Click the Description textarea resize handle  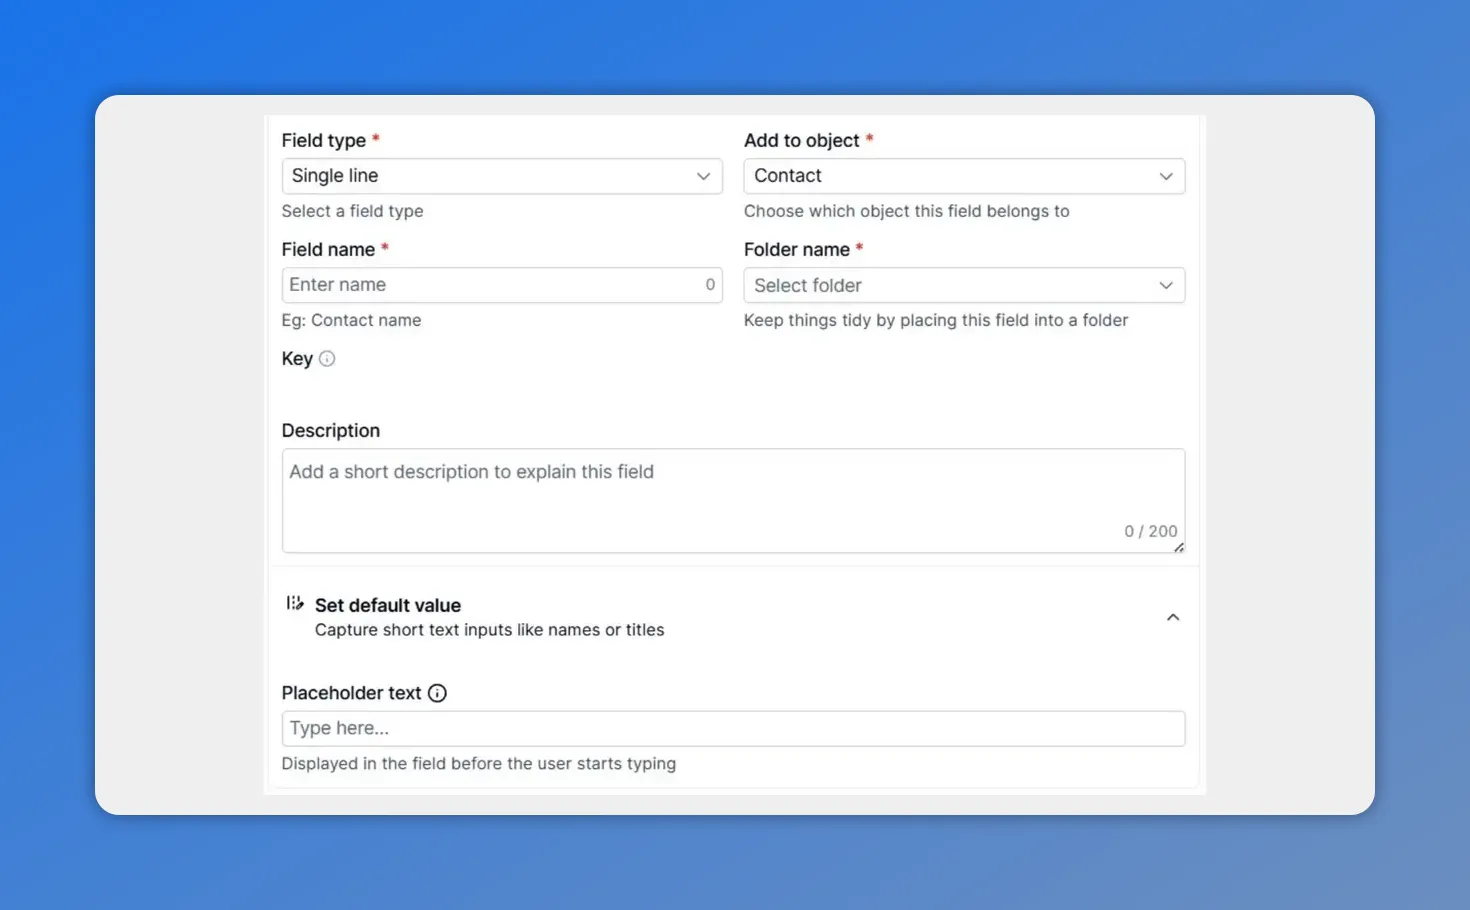click(x=1179, y=548)
